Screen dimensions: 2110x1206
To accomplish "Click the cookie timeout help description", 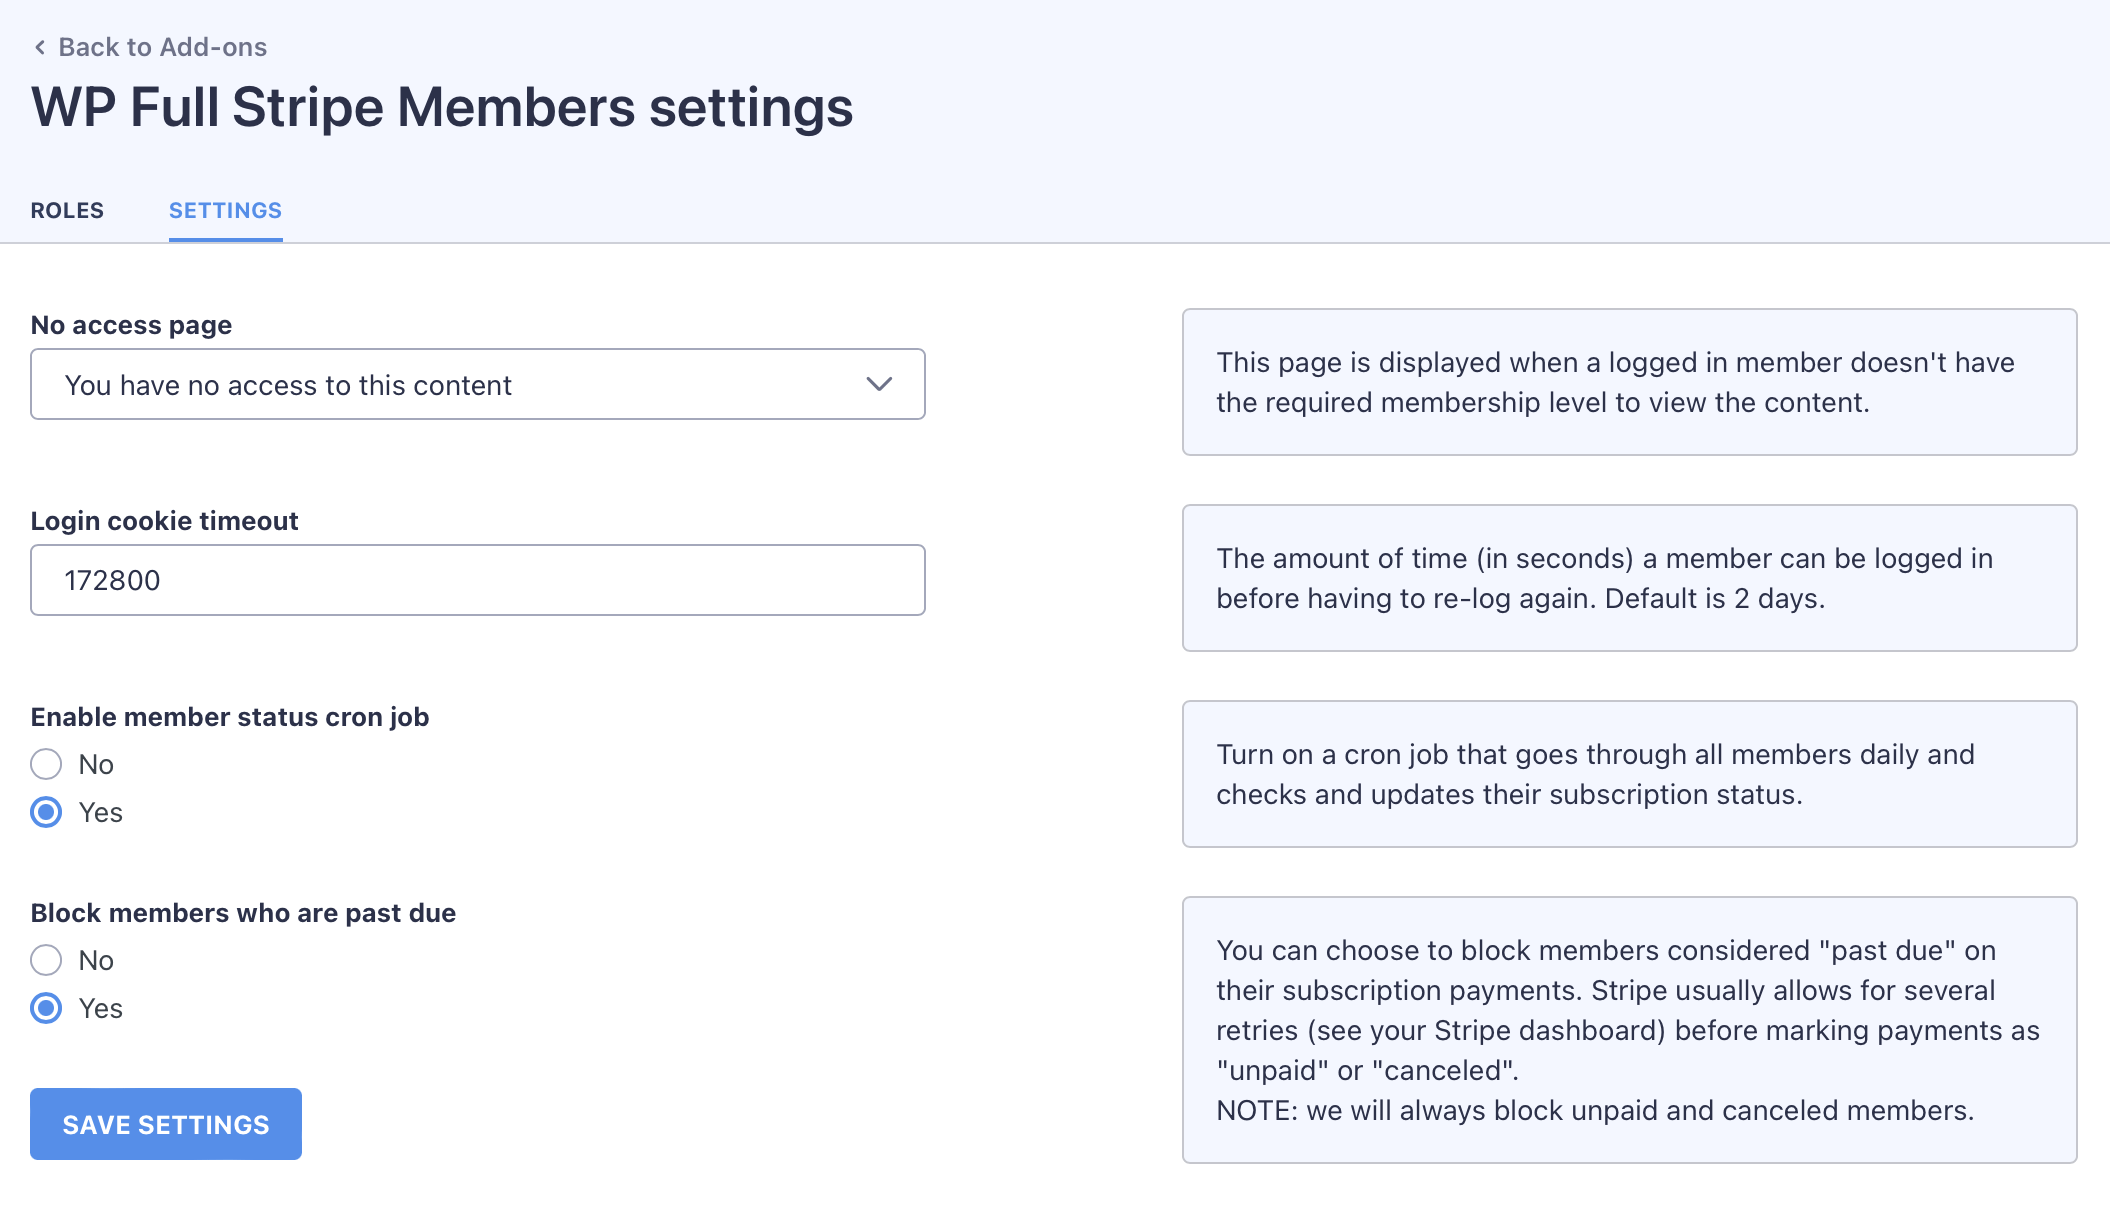I will click(1628, 578).
